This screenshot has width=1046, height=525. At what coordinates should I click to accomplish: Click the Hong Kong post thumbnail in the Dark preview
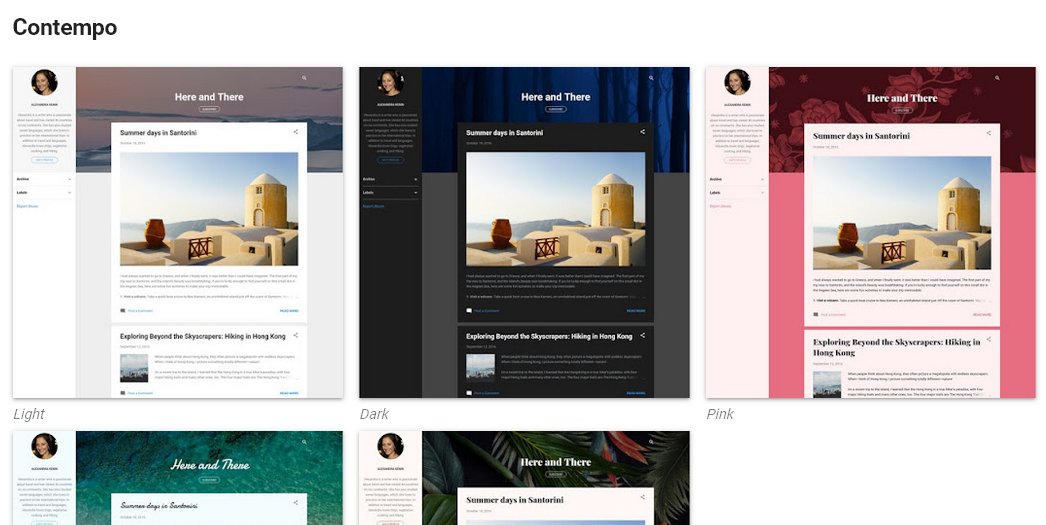[x=480, y=367]
